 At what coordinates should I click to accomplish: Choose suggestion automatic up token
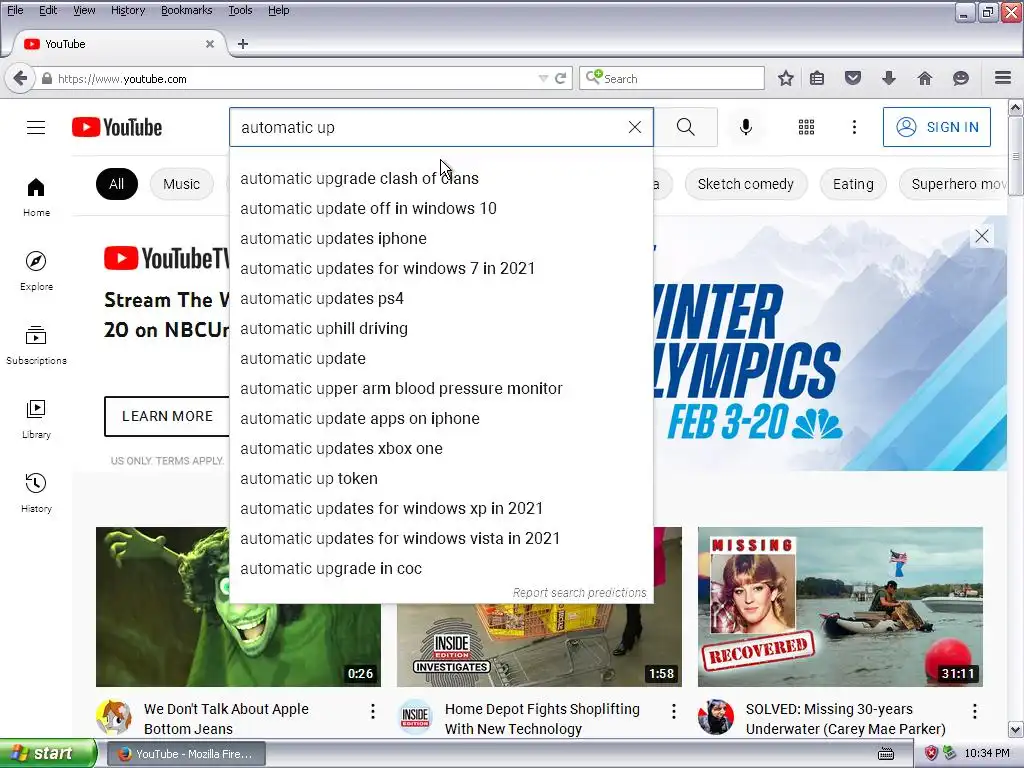(441, 479)
